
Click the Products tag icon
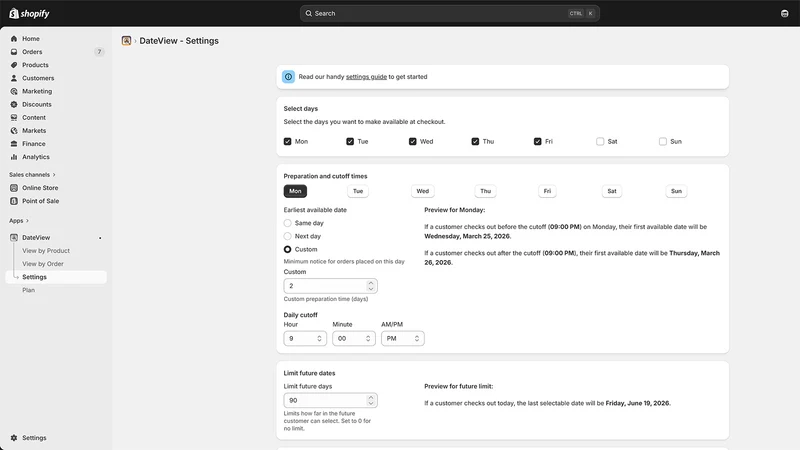click(x=14, y=65)
